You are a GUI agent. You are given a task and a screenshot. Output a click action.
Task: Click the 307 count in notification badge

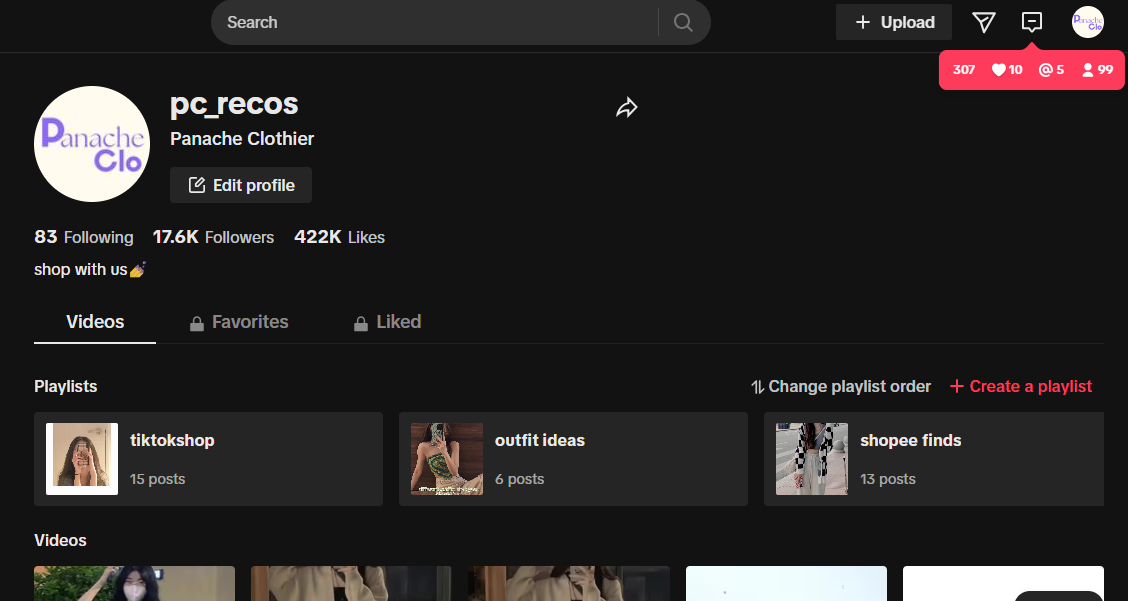964,70
